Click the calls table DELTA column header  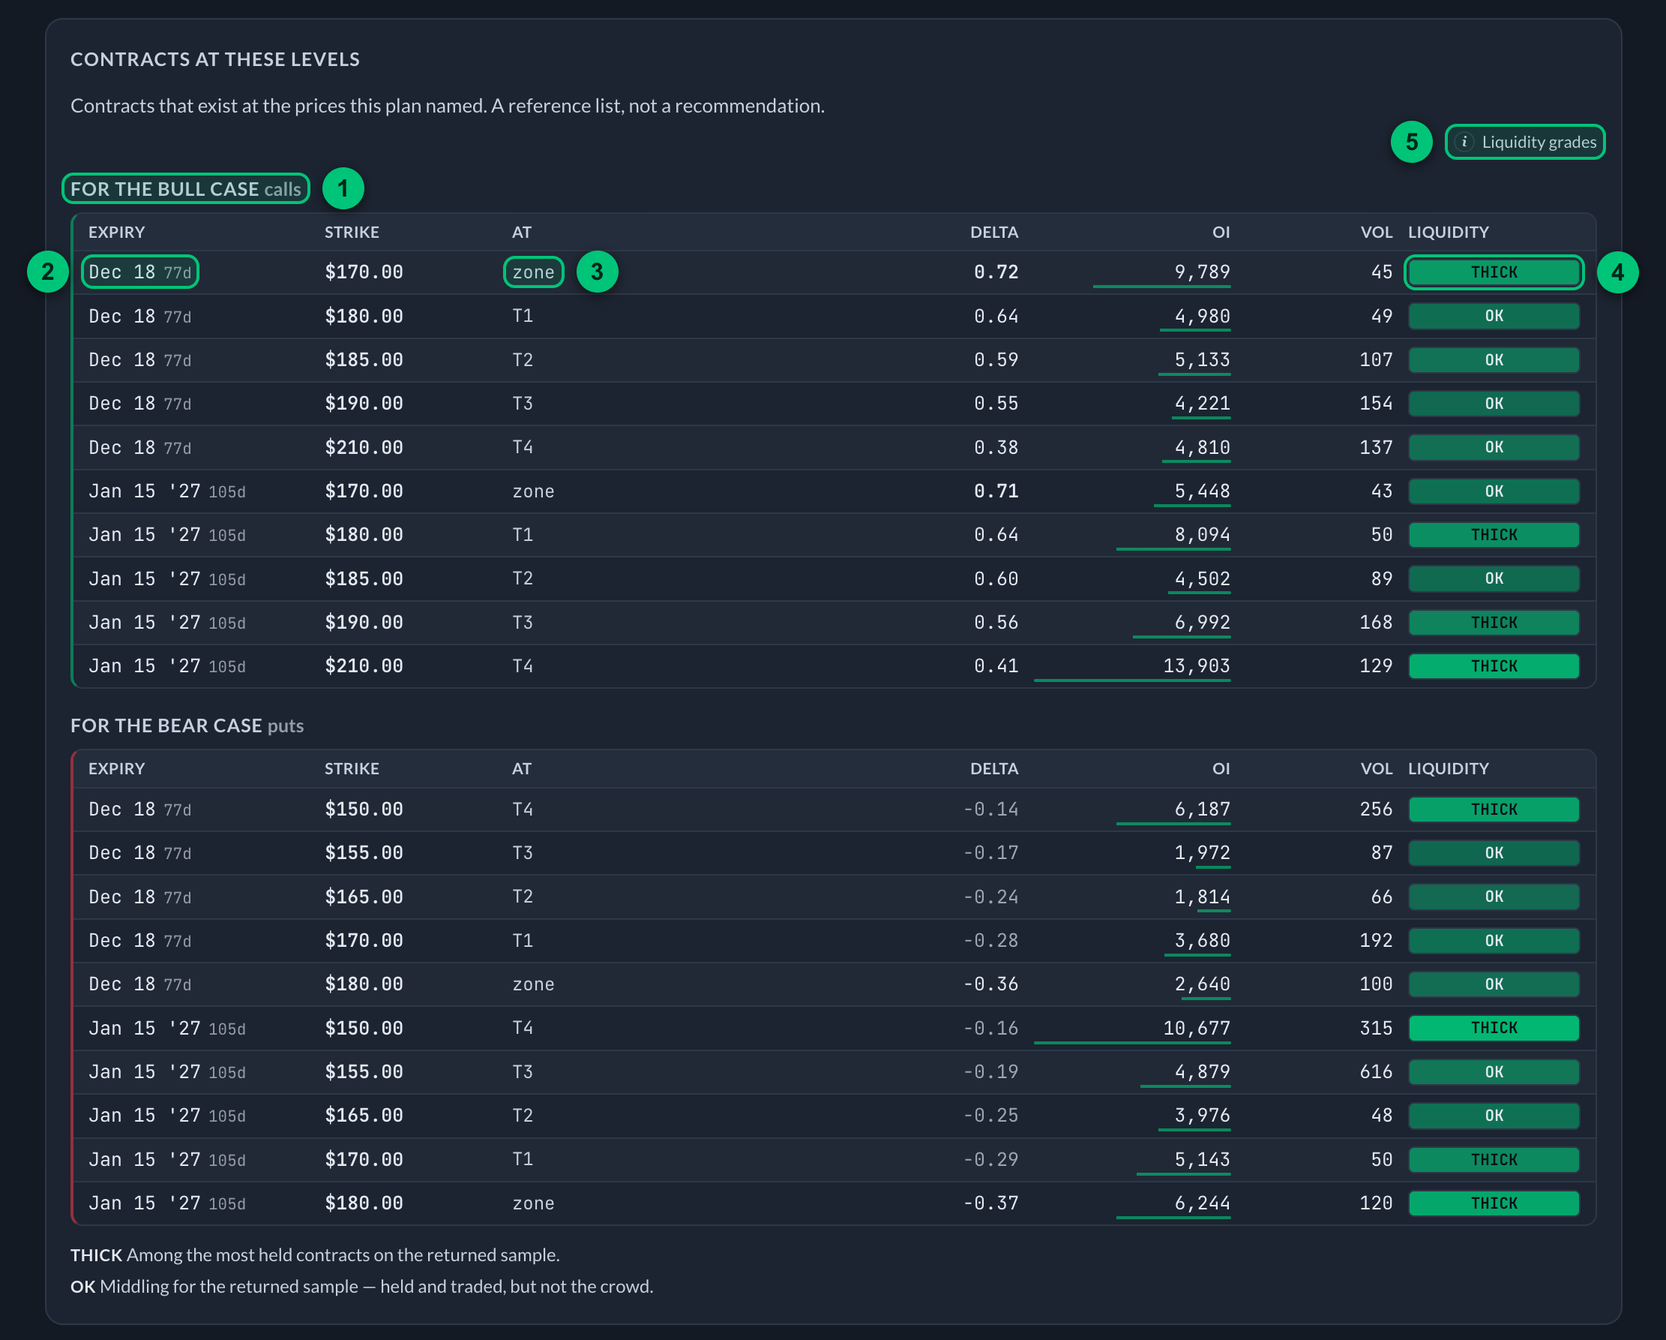[x=994, y=232]
